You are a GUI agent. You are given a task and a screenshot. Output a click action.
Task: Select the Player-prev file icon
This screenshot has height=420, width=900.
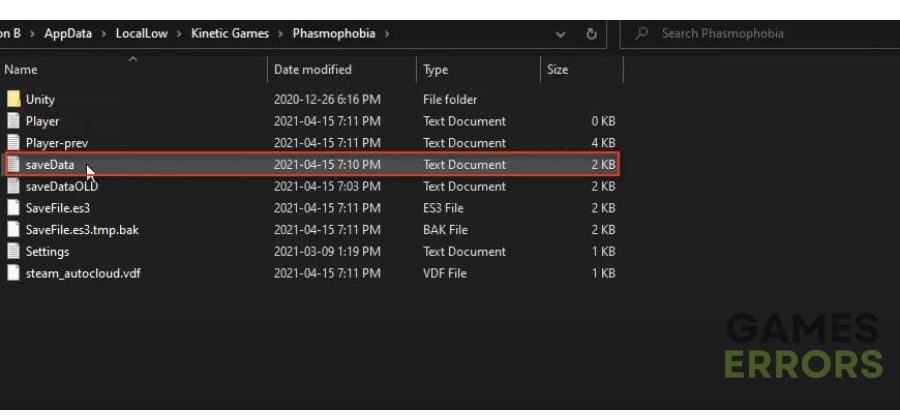tap(14, 143)
